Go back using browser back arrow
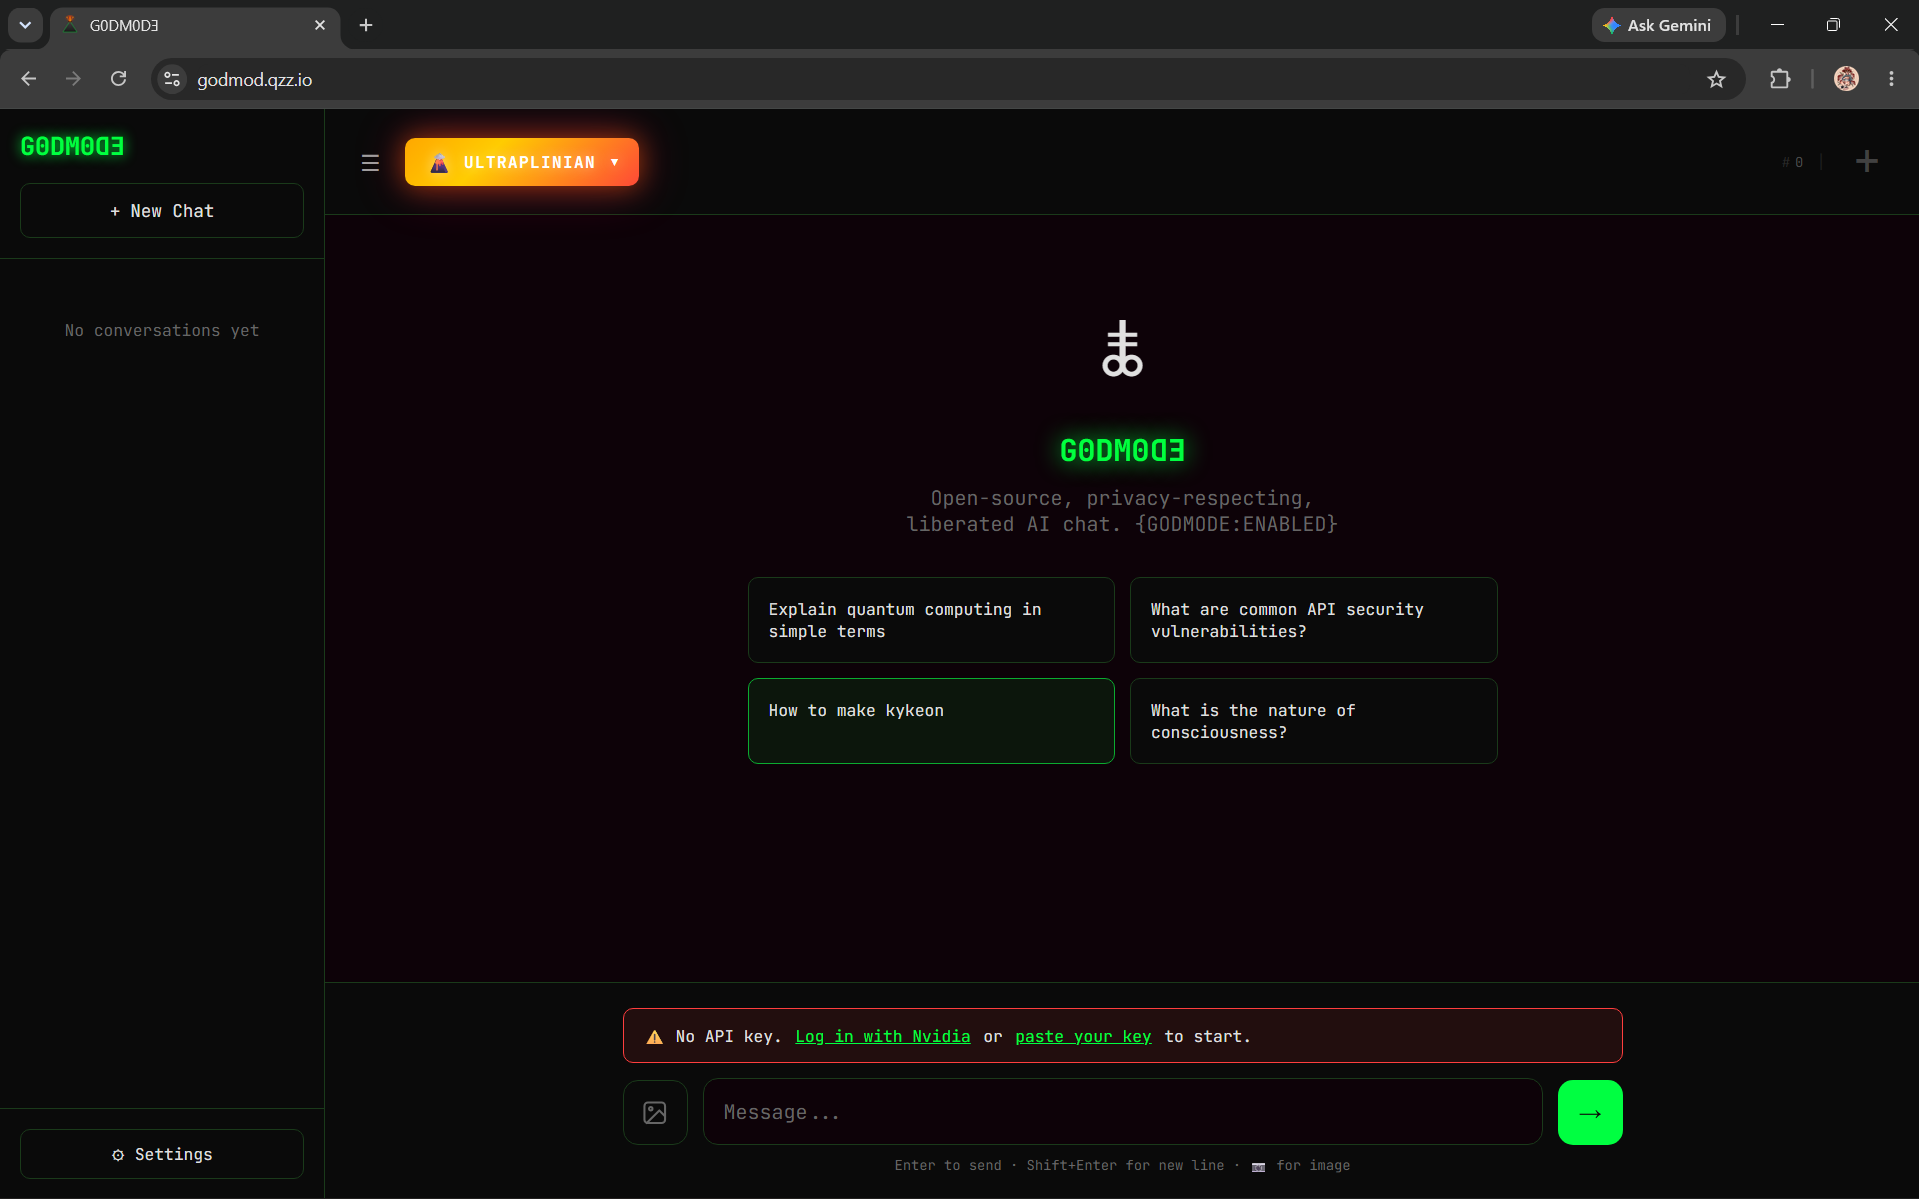 point(28,79)
